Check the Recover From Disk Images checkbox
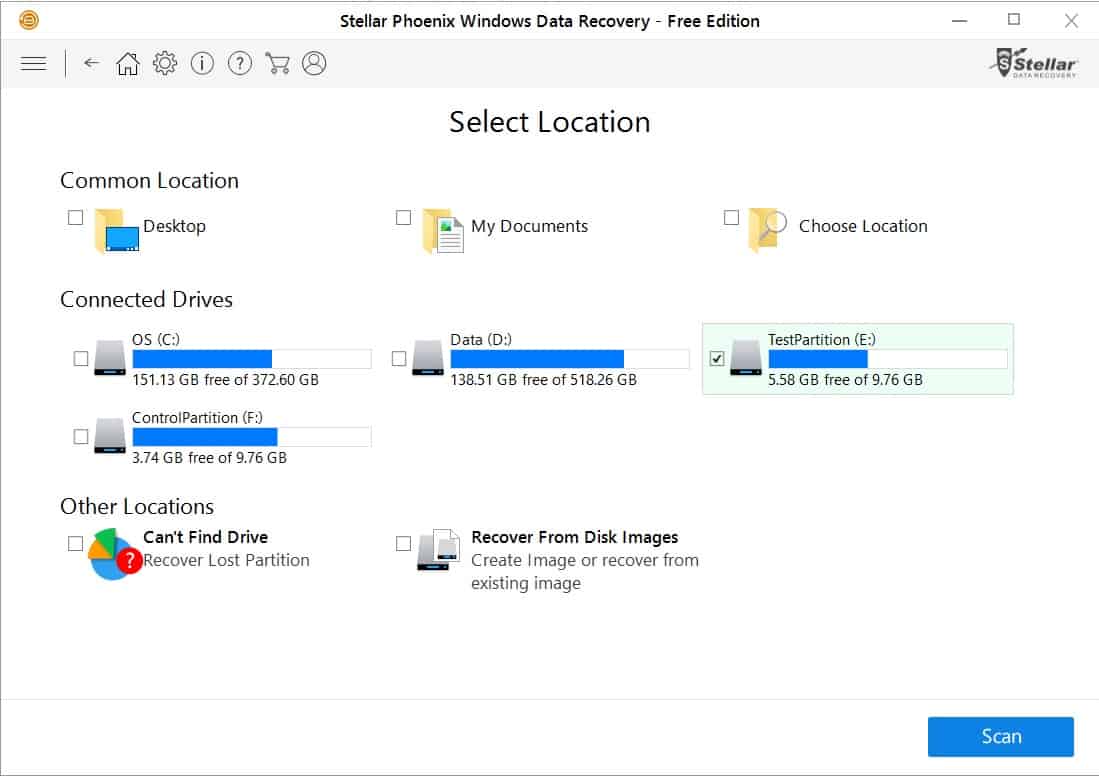Viewport: 1099px width, 776px height. point(404,543)
